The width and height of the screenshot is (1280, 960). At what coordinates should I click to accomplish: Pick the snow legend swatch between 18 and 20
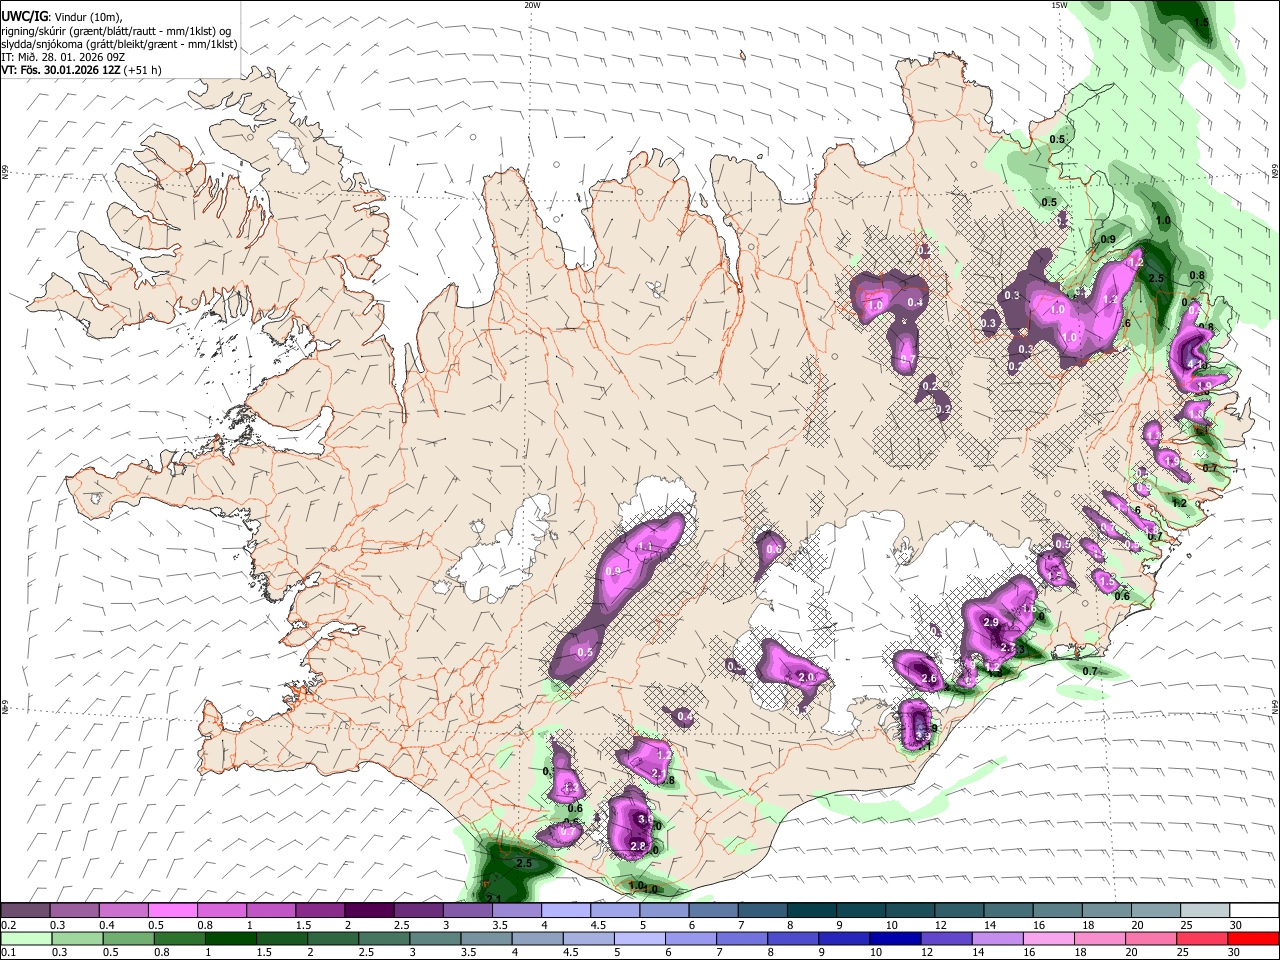(1105, 911)
